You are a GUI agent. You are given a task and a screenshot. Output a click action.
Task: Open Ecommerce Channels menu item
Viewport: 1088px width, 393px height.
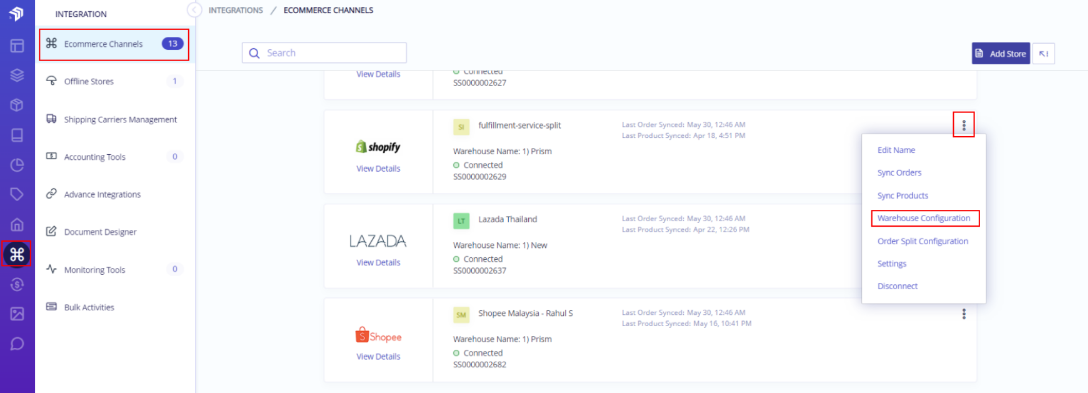coord(114,44)
